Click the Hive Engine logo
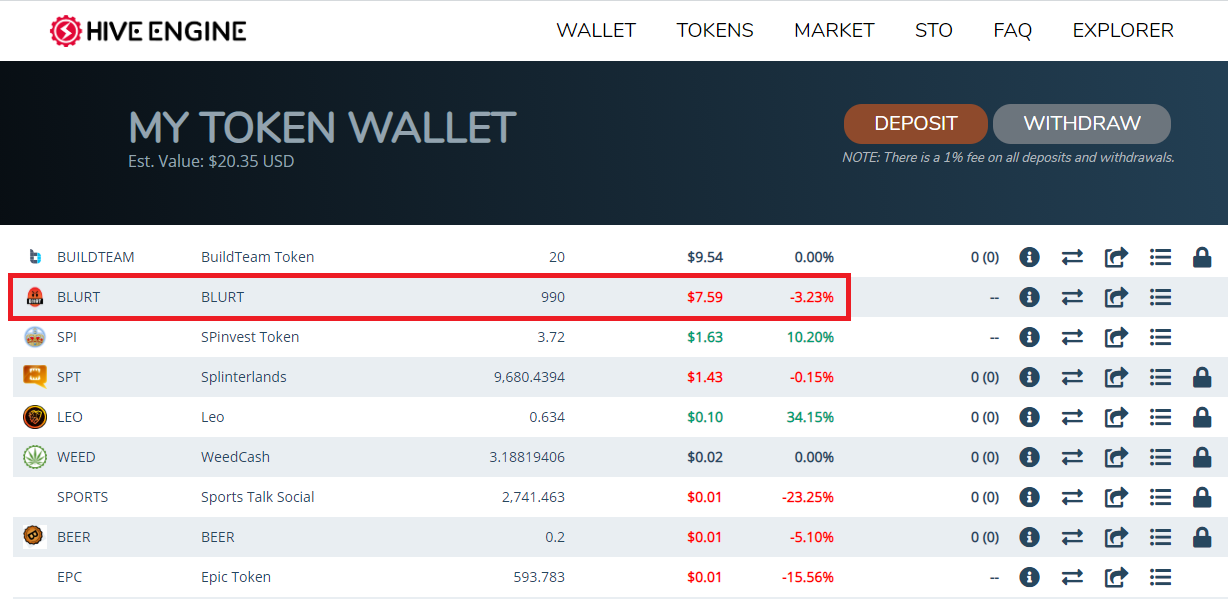1228x599 pixels. (x=148, y=31)
